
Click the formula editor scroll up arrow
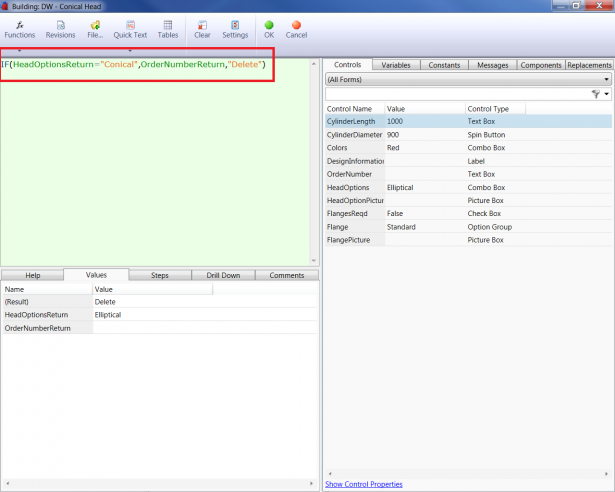pos(314,64)
